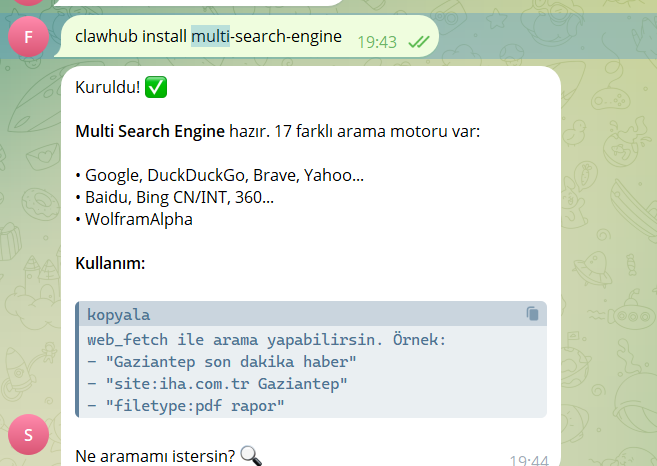
Task: Click the 19:43 message timestamp
Action: pyautogui.click(x=377, y=41)
